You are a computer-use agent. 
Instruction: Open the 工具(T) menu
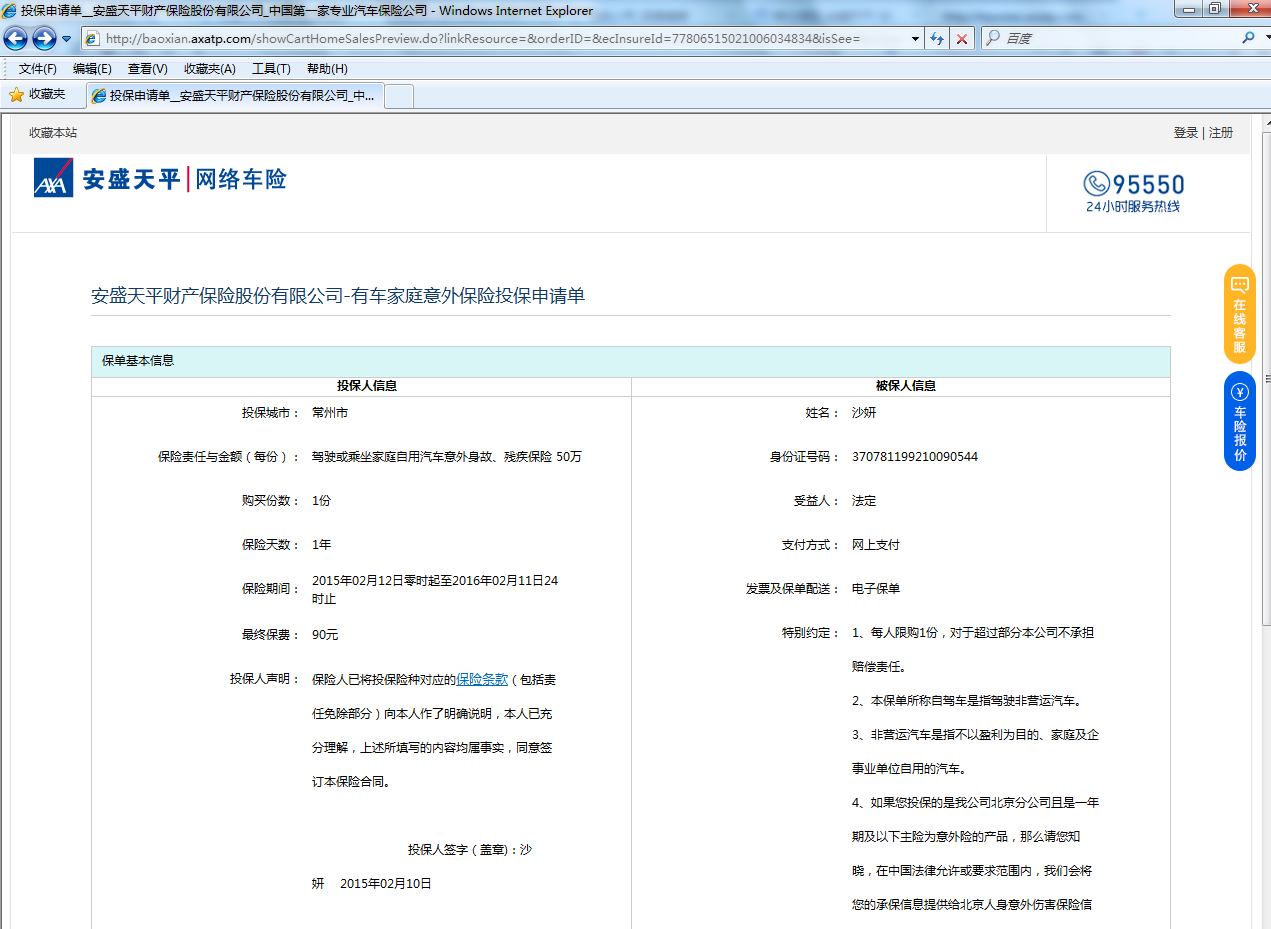[271, 69]
